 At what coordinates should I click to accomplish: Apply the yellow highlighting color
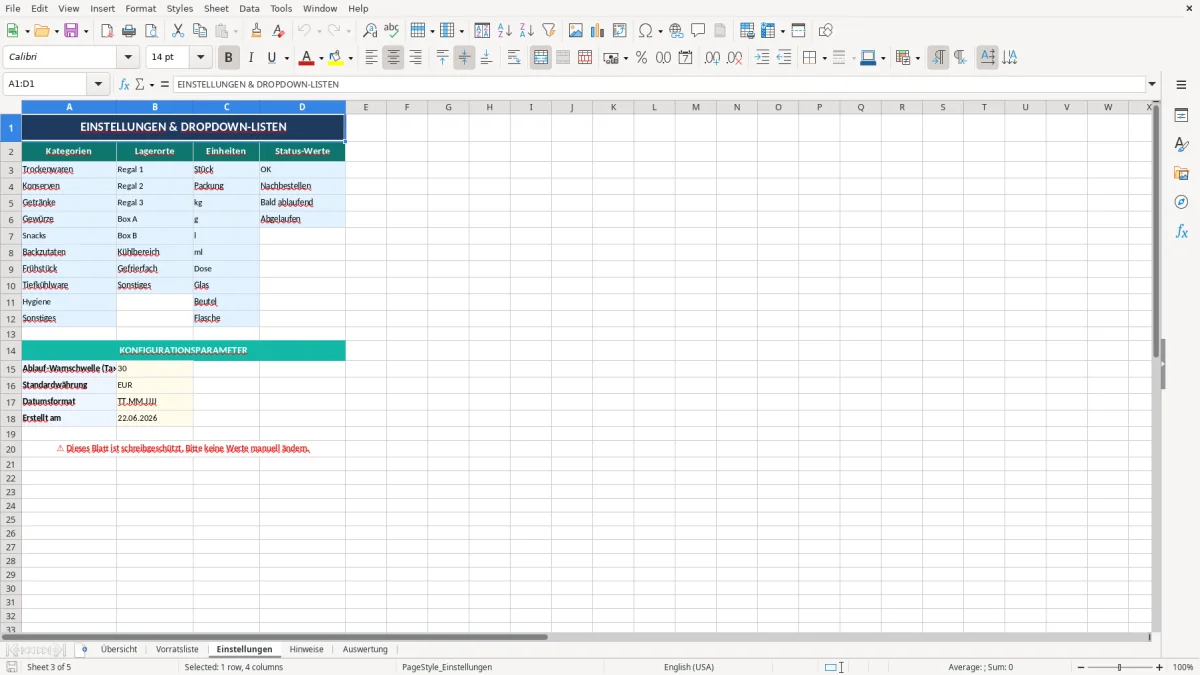click(x=335, y=58)
